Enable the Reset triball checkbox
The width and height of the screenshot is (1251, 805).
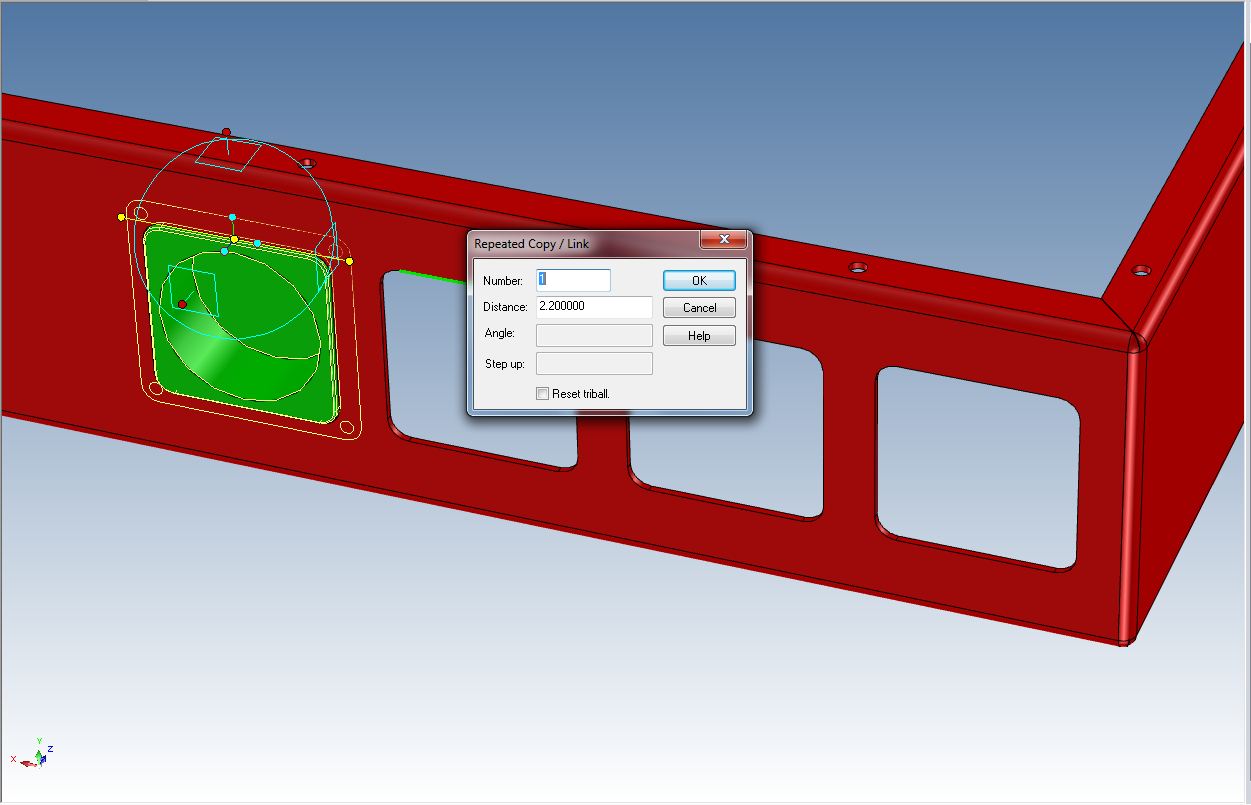[x=543, y=394]
